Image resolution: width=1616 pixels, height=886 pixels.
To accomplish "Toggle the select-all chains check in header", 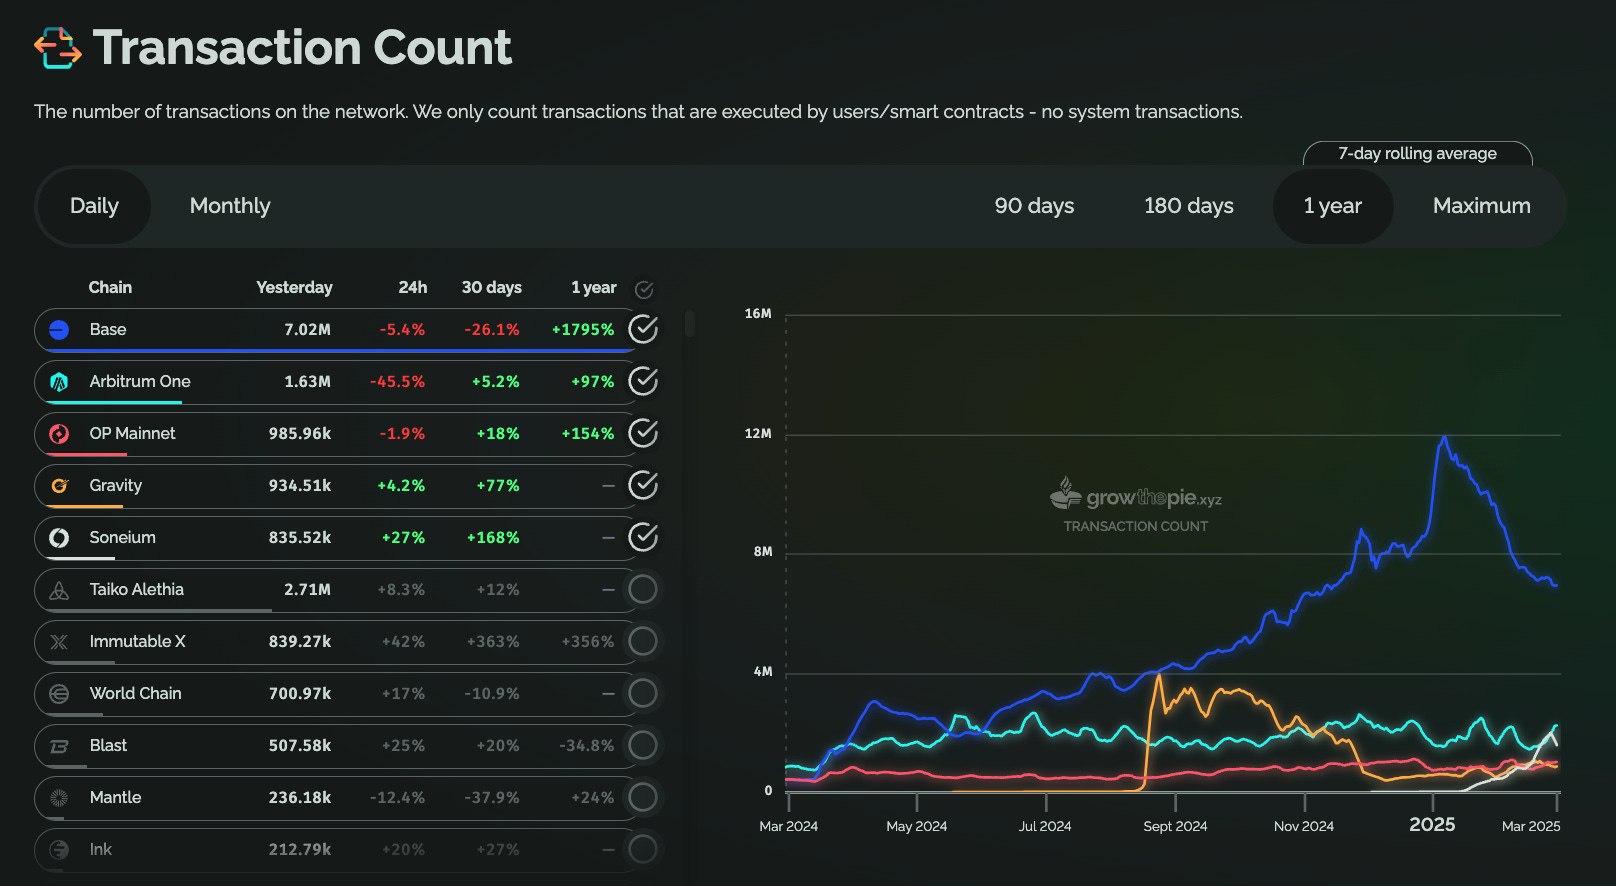I will click(x=645, y=290).
